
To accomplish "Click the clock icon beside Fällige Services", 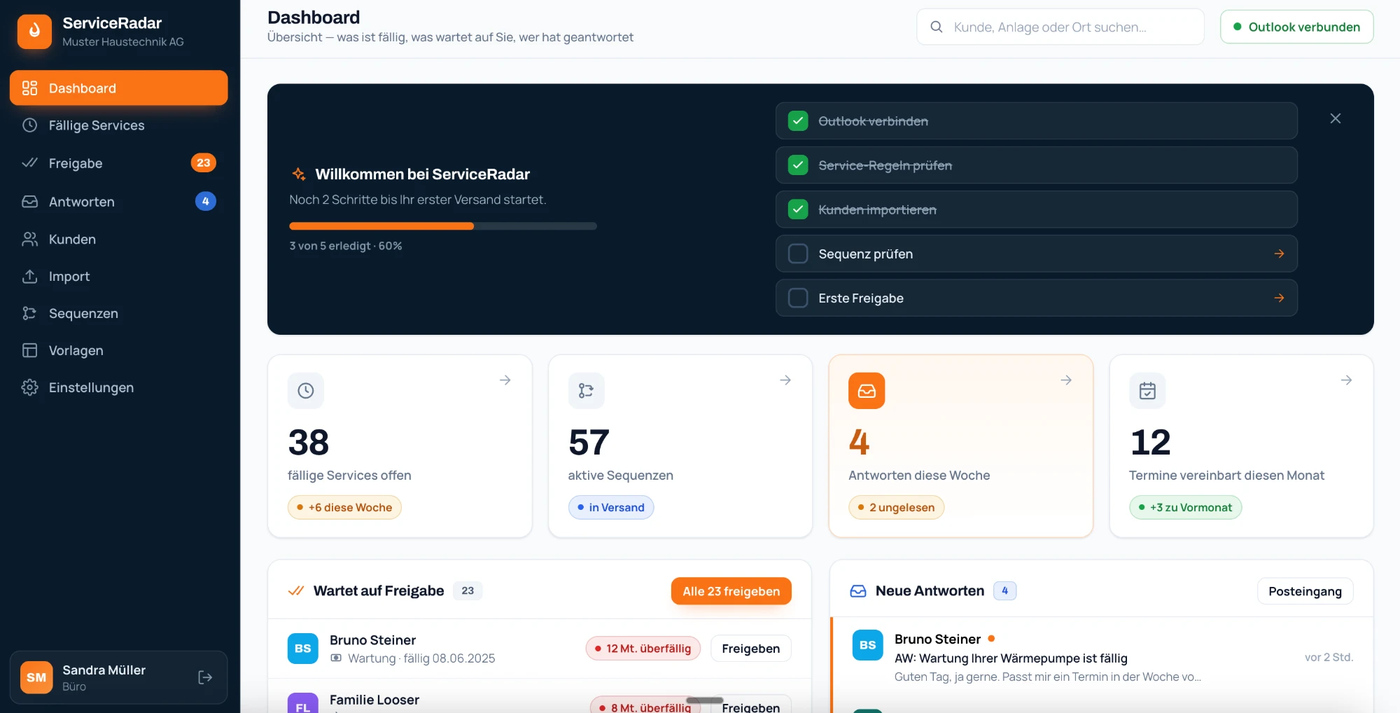I will tap(30, 125).
